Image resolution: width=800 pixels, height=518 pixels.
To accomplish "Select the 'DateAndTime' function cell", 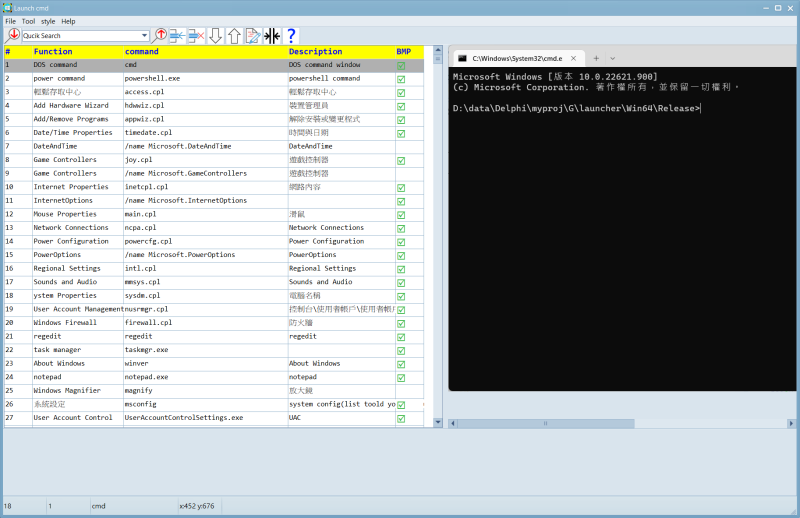I will pos(78,146).
